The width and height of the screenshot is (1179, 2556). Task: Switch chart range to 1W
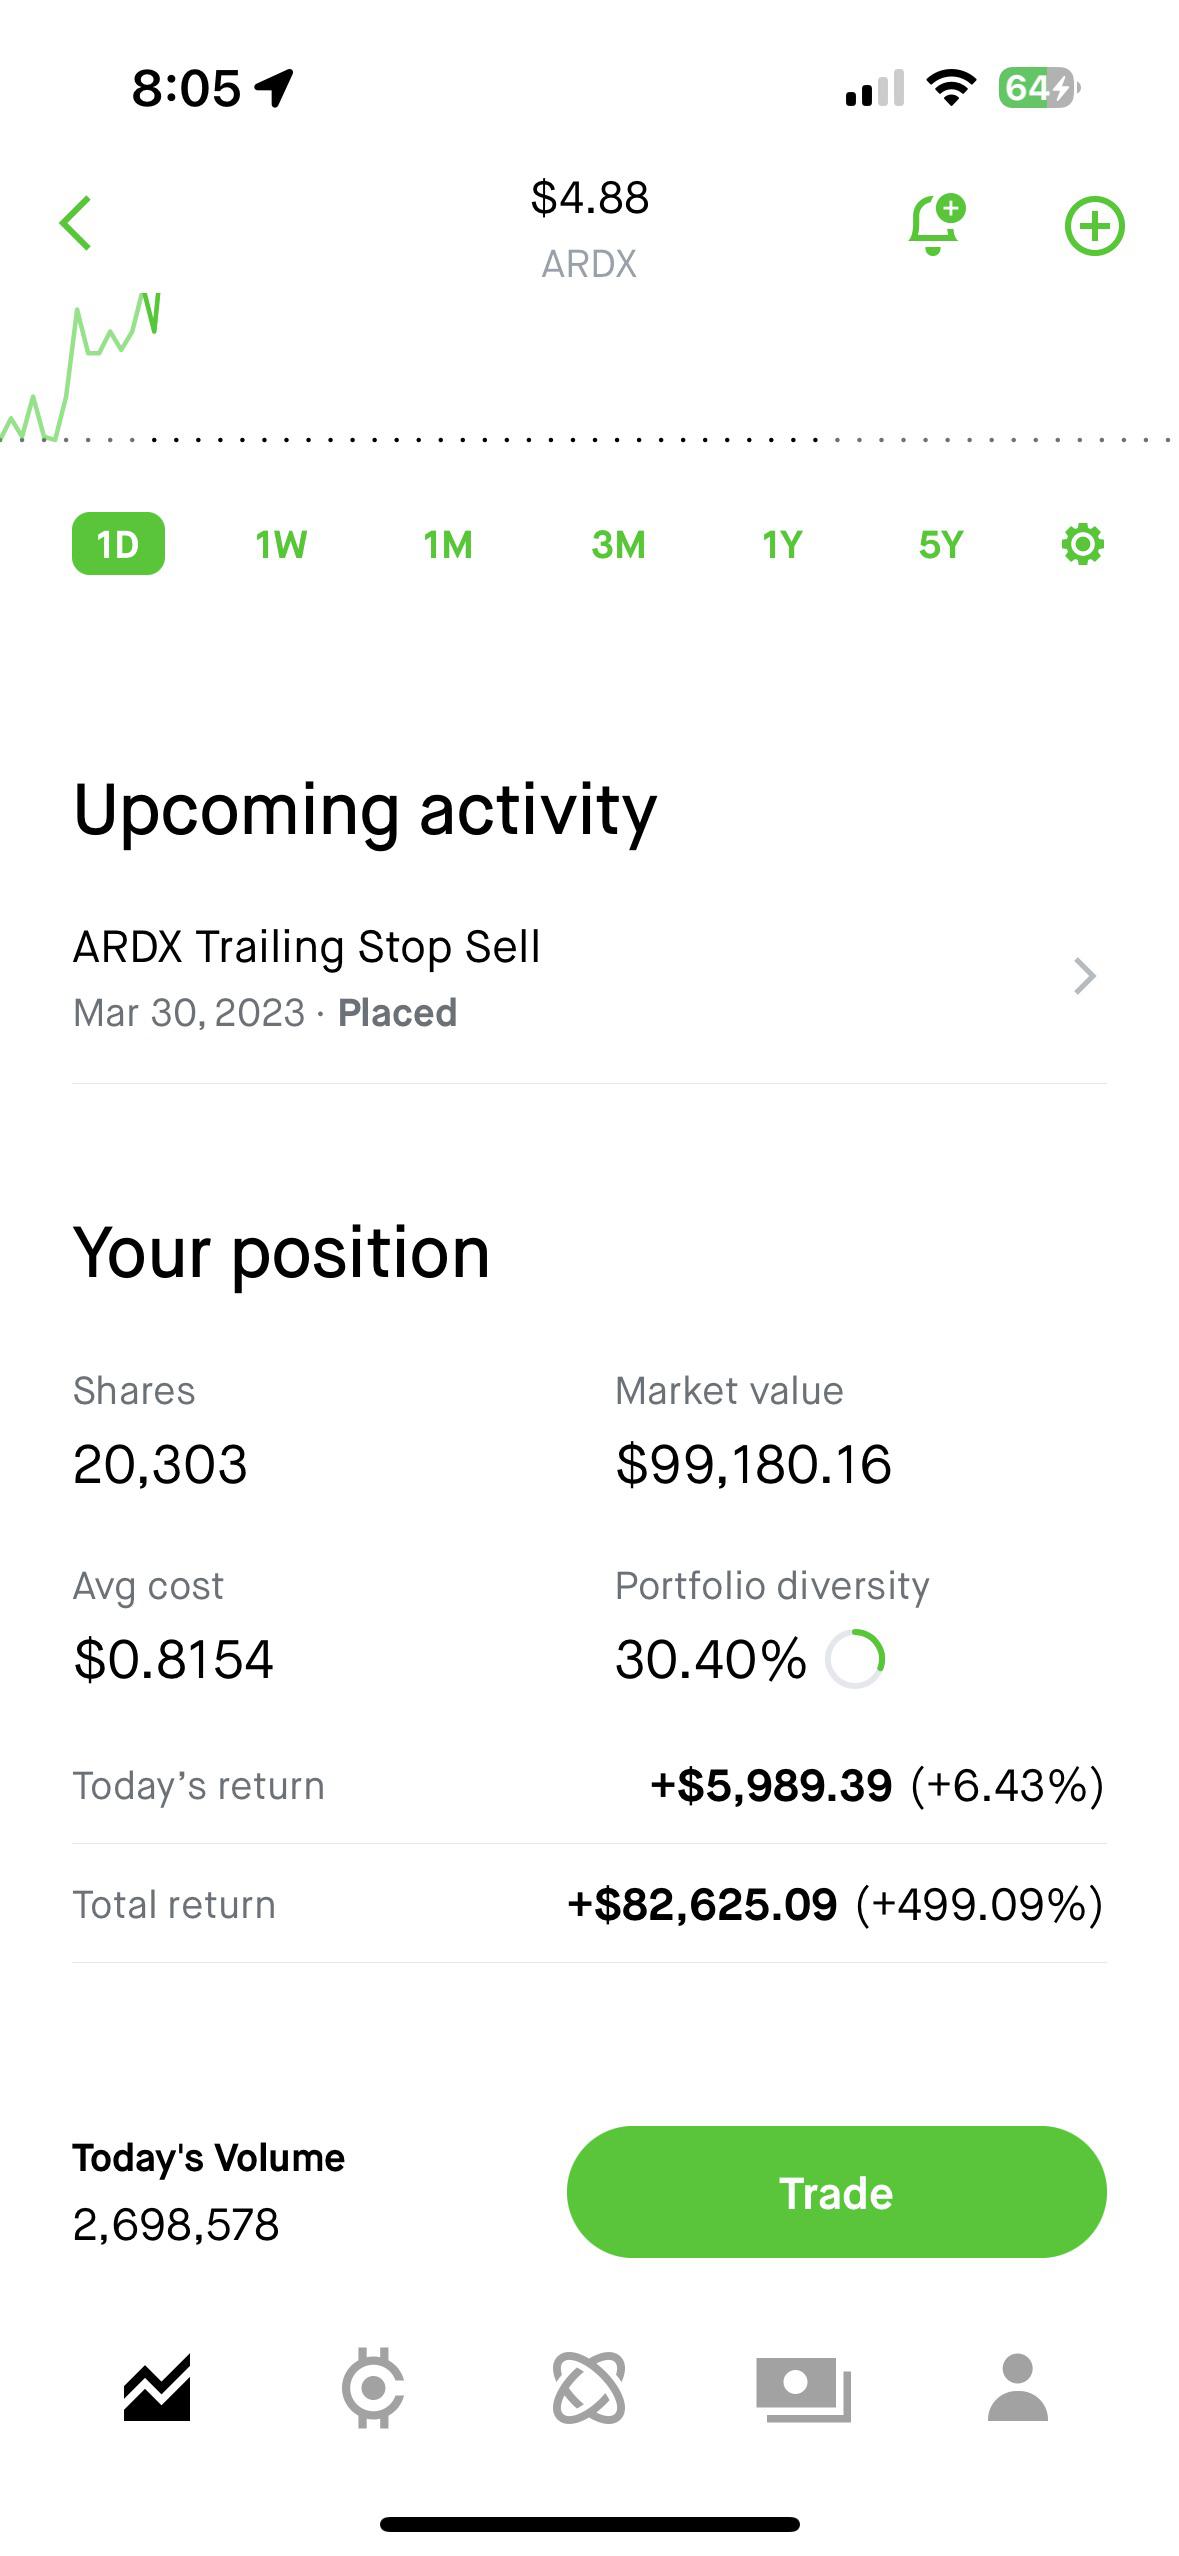point(281,545)
